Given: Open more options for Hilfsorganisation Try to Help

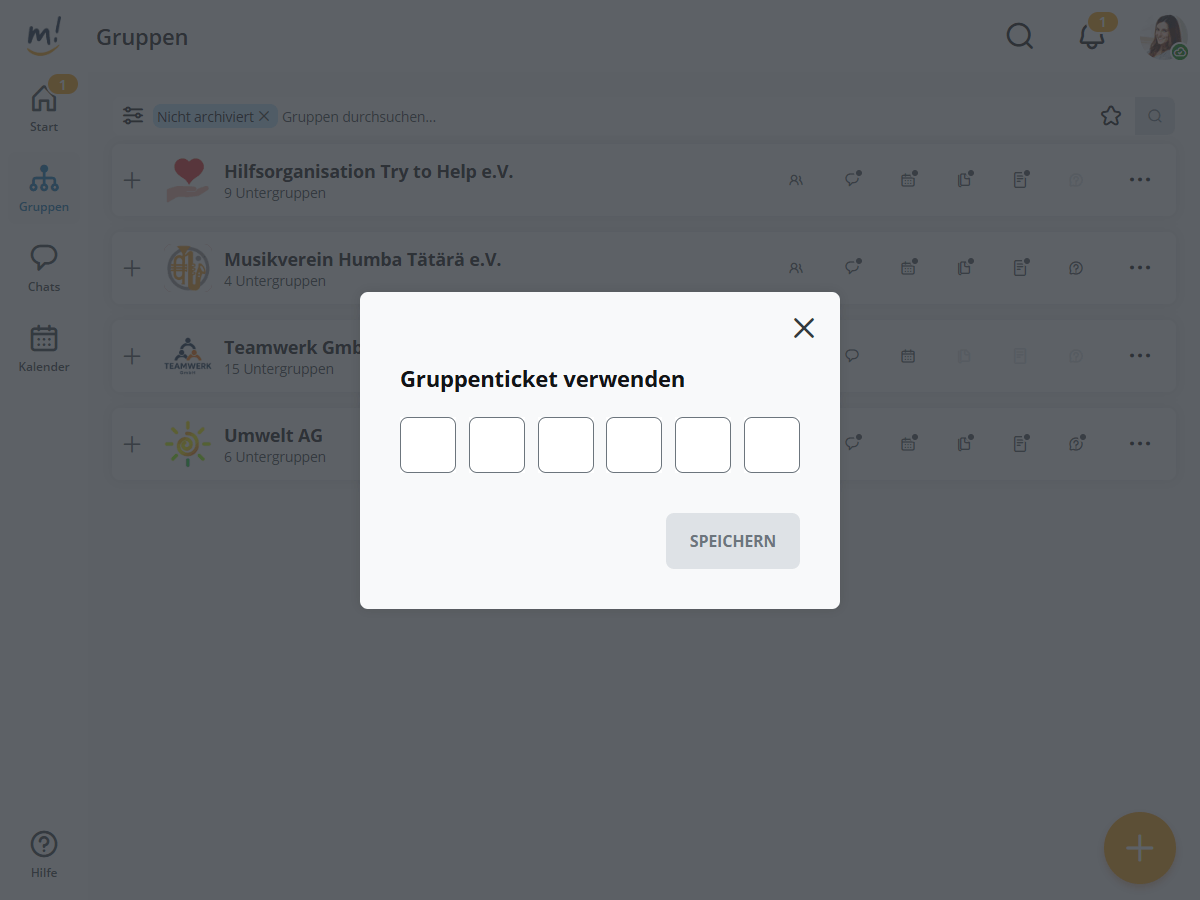Looking at the screenshot, I should (x=1140, y=180).
